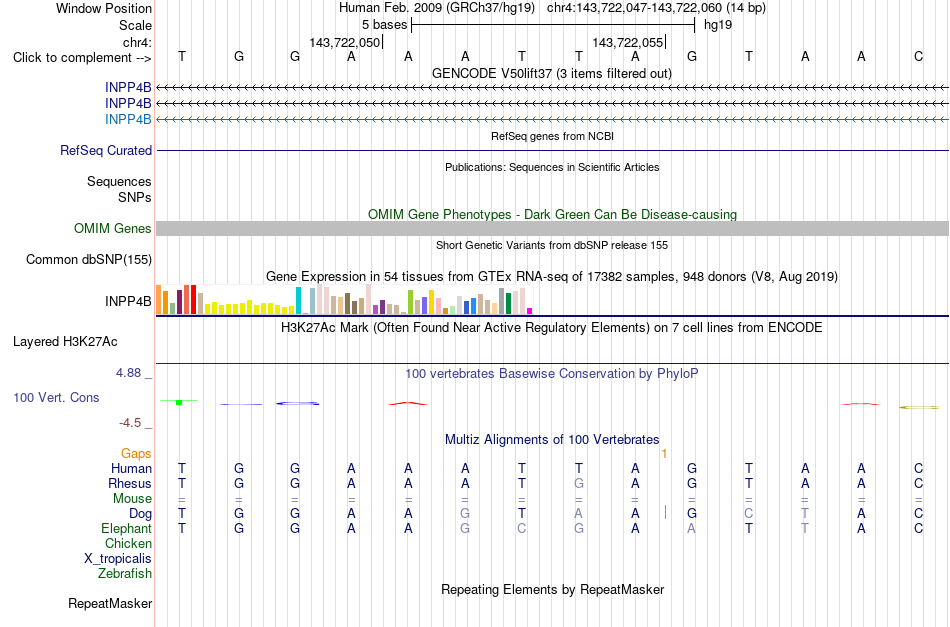Open the 100 Vert. Cons track label
Image resolution: width=950 pixels, height=627 pixels.
point(56,397)
